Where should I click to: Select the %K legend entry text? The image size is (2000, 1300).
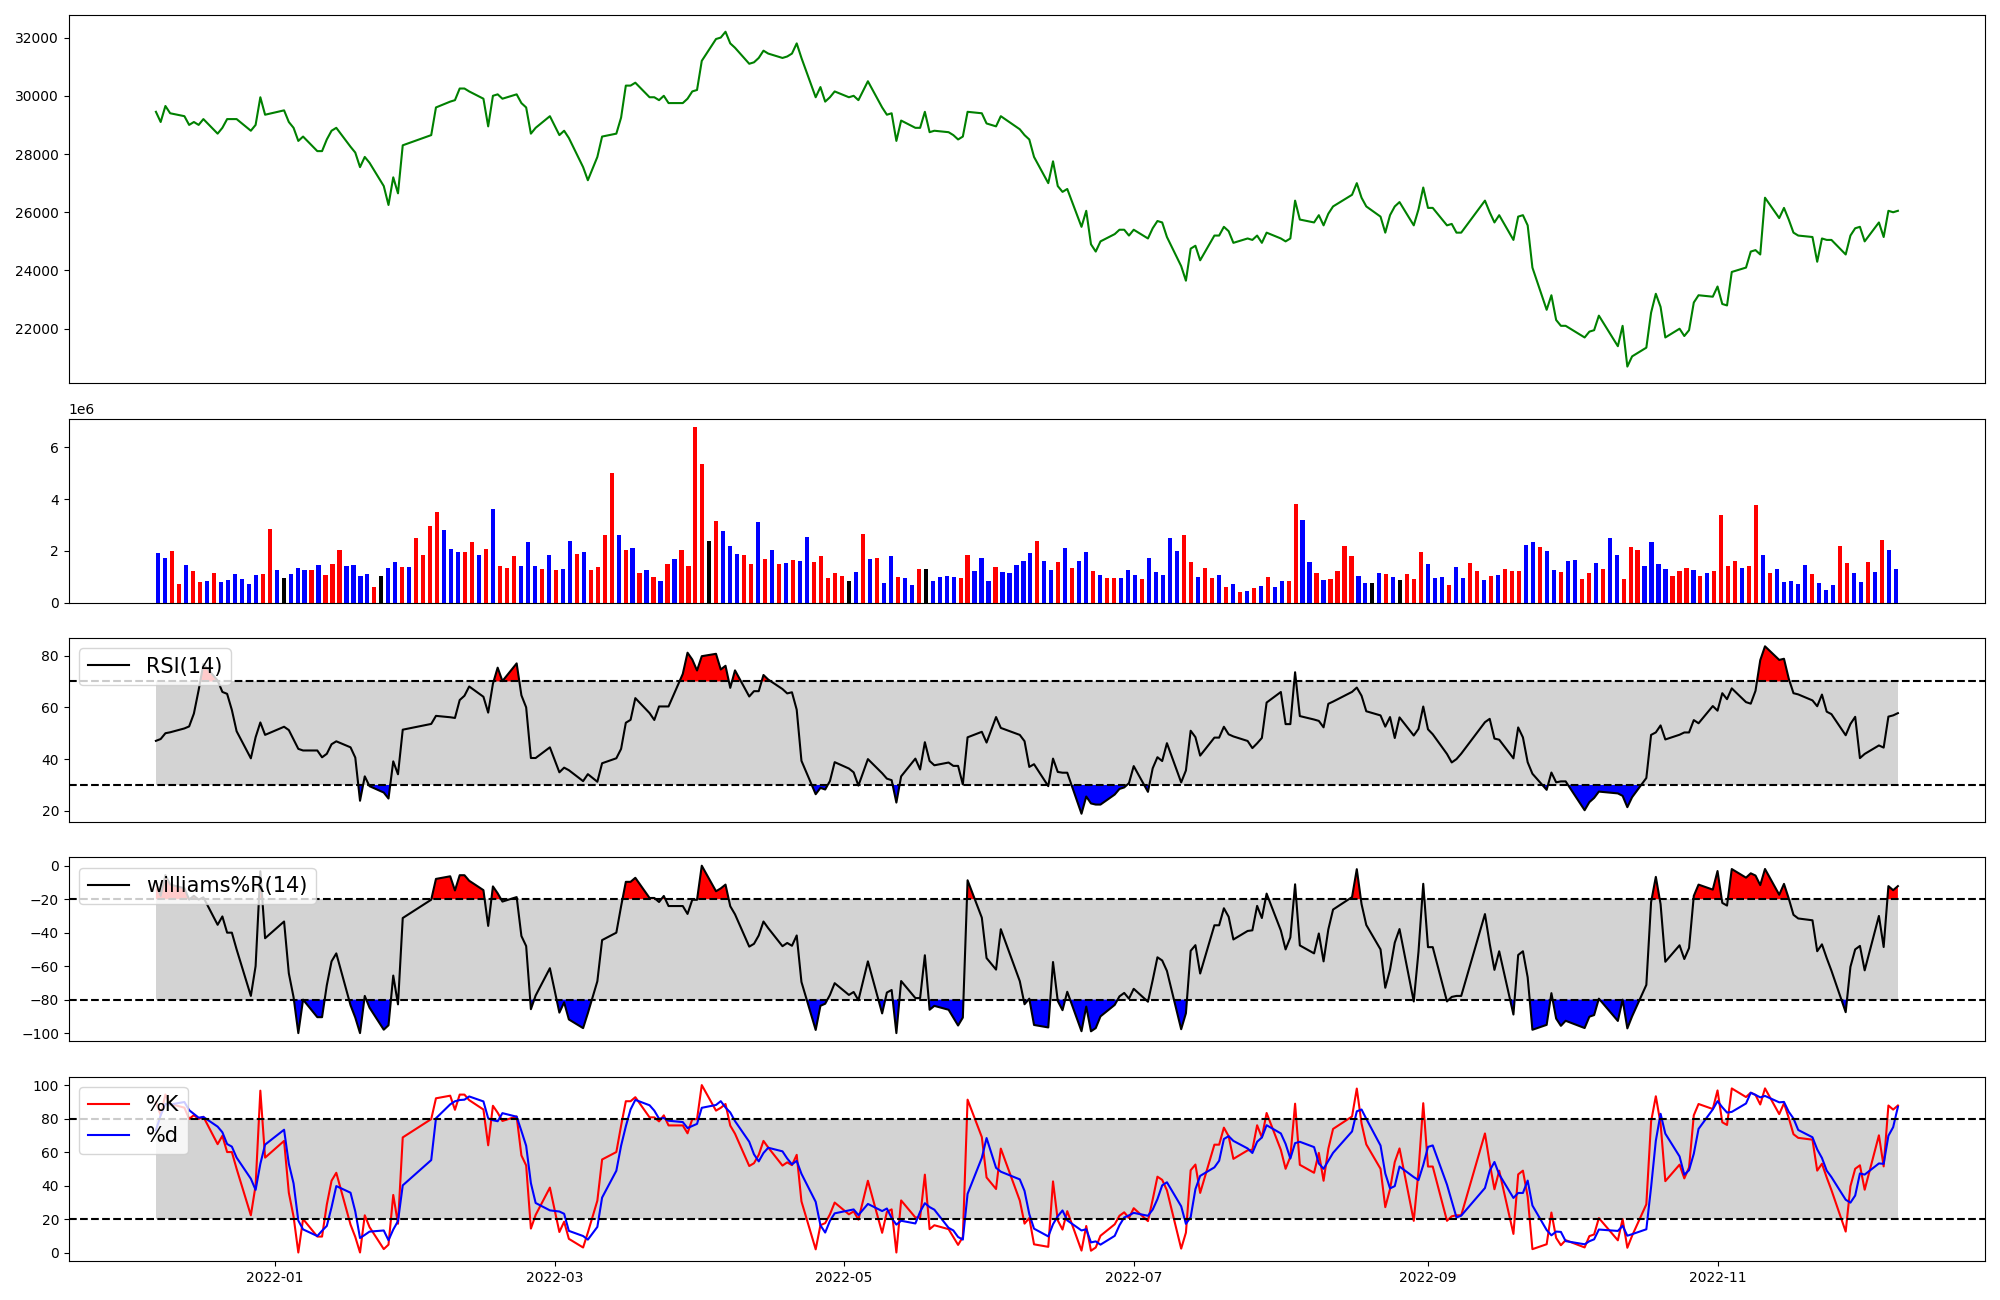coord(162,1104)
